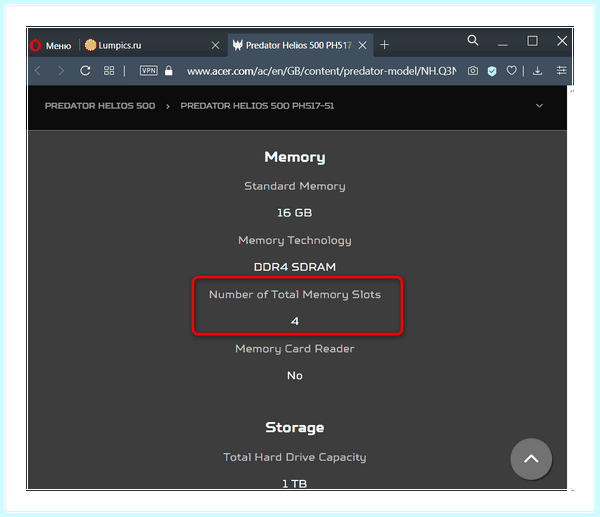The height and width of the screenshot is (517, 600).
Task: Click the Storage section heading
Action: 295,427
